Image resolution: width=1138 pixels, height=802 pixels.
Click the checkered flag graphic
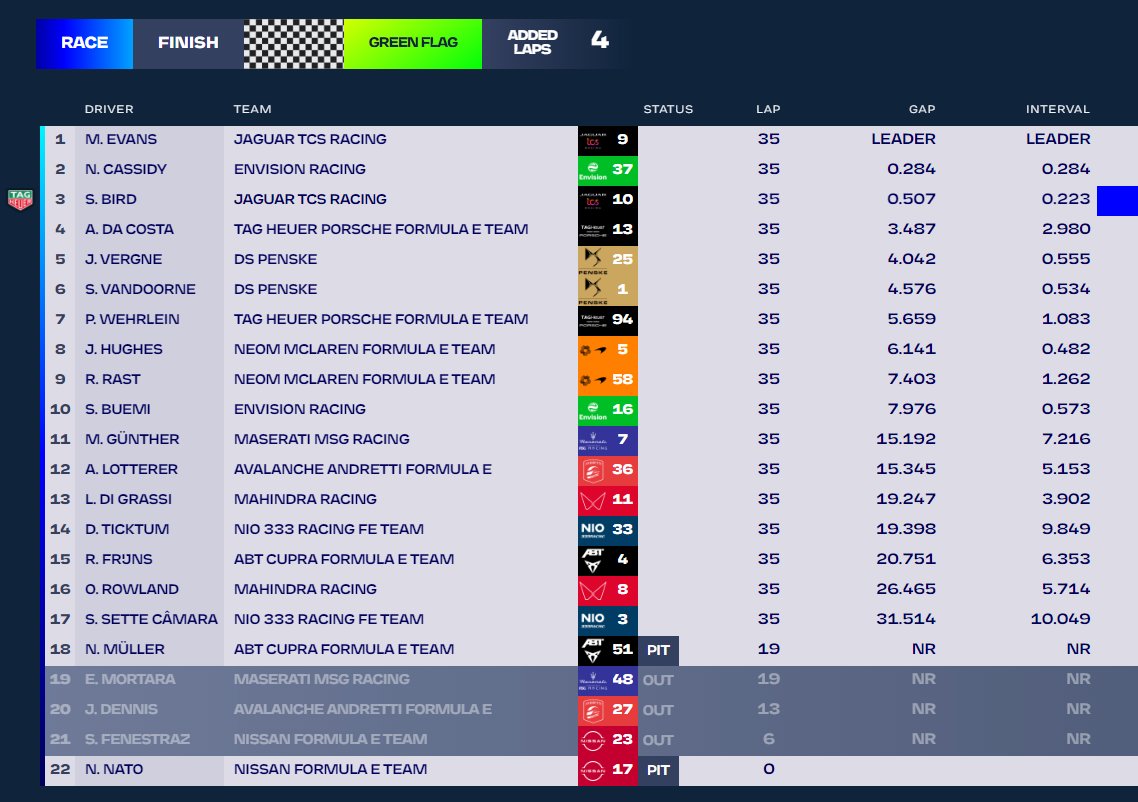[x=293, y=44]
